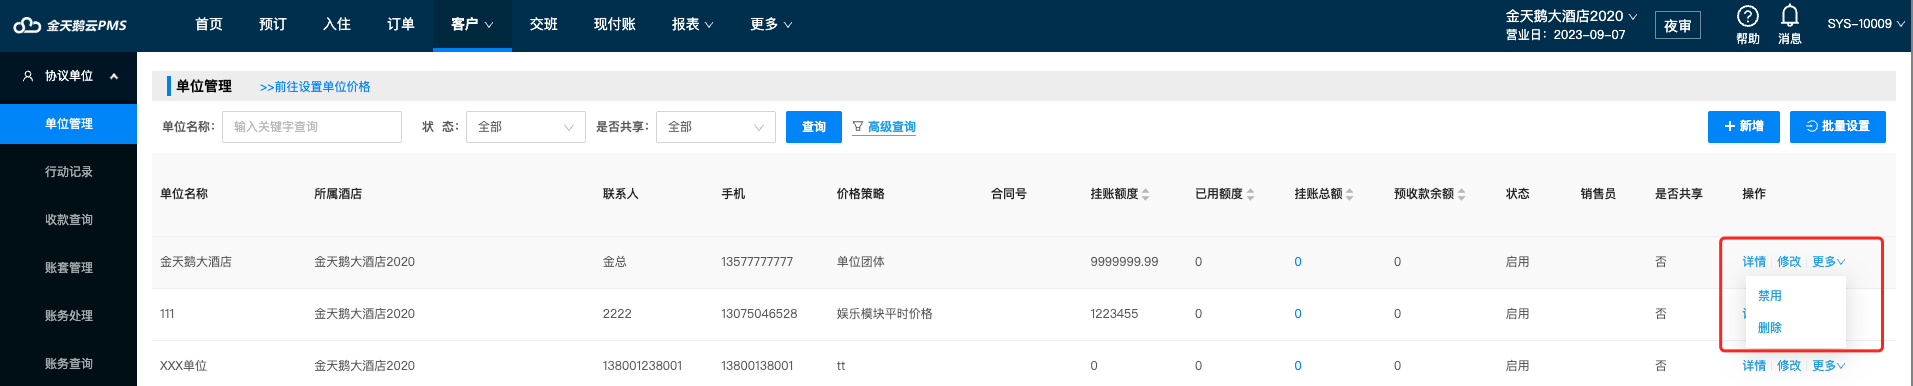Click the contact name 金总

pyautogui.click(x=614, y=262)
